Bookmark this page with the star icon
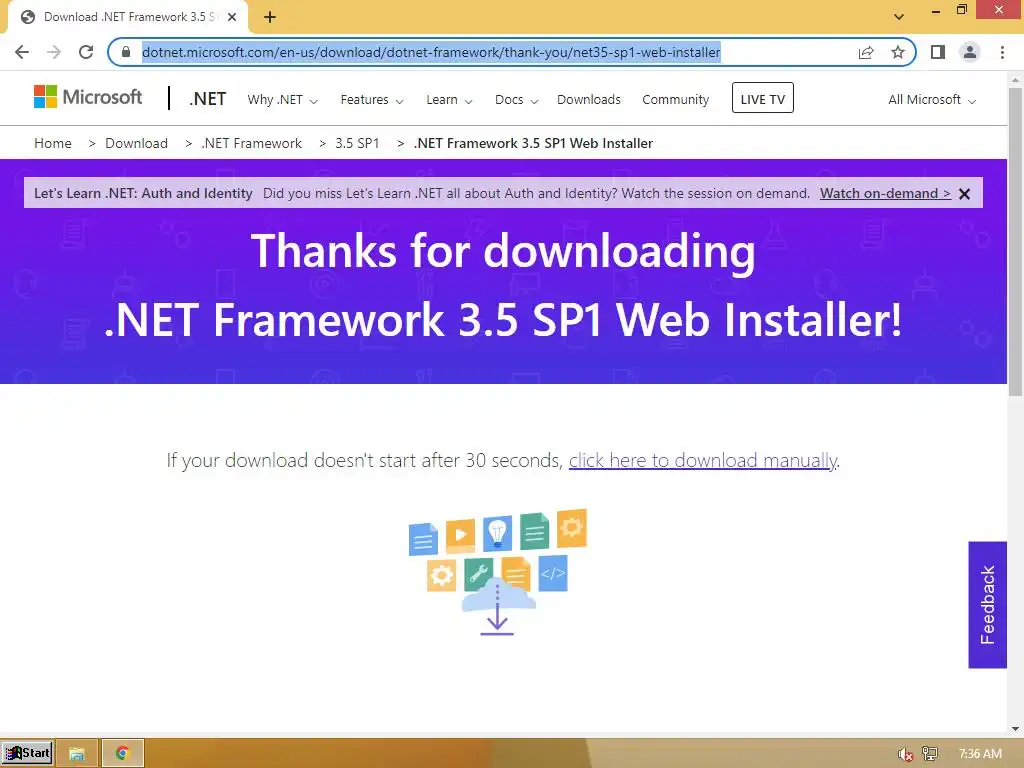1024x768 pixels. pos(898,52)
